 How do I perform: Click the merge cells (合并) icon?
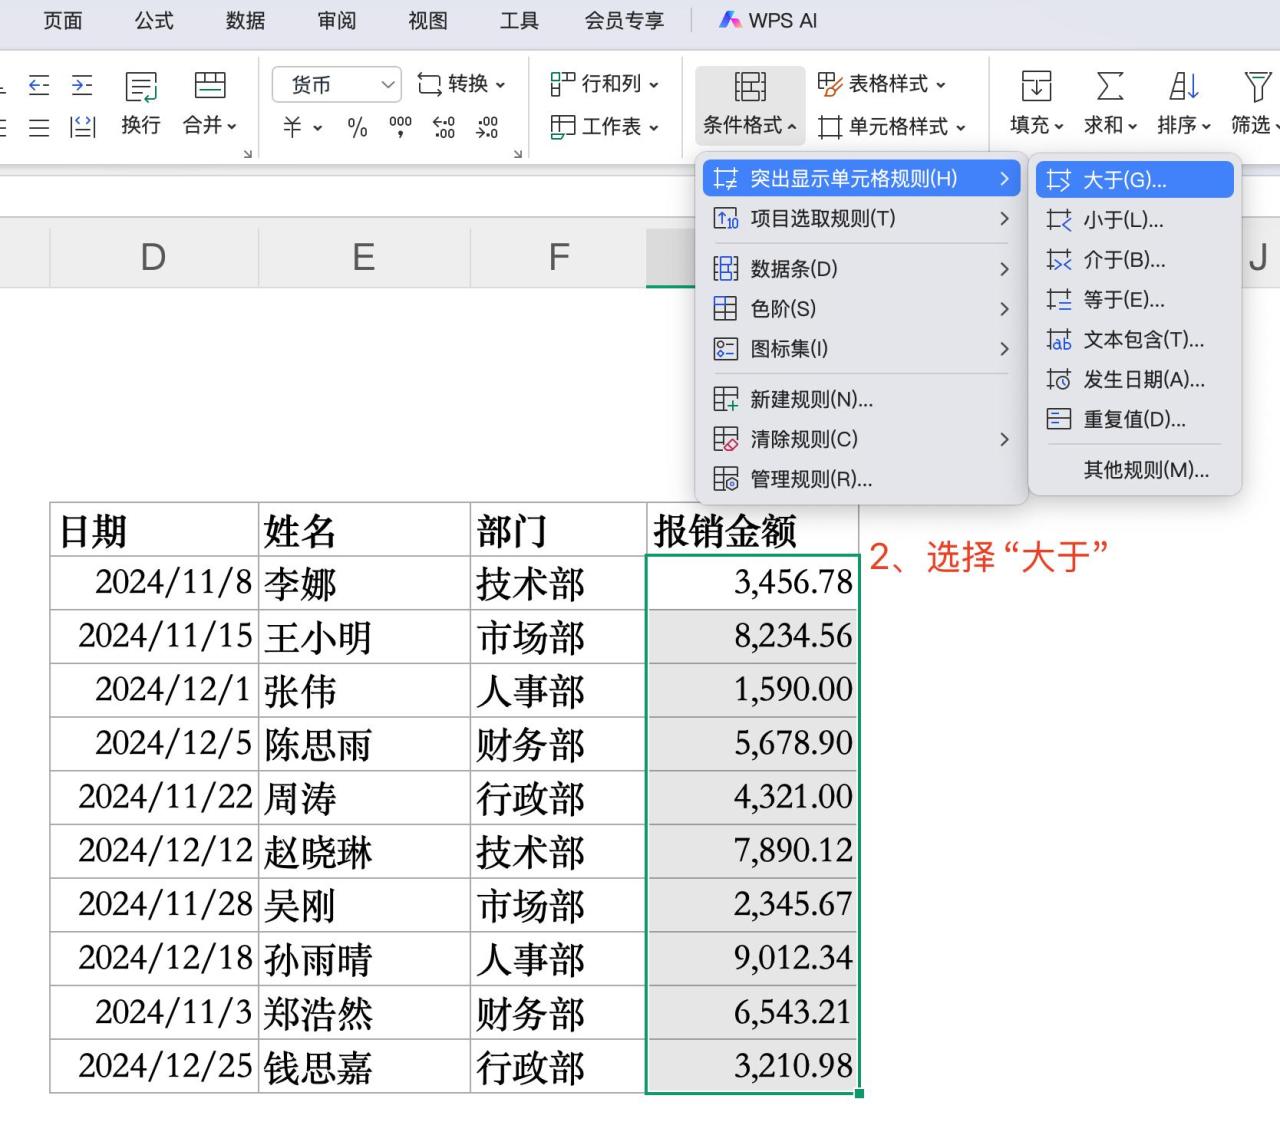(210, 85)
